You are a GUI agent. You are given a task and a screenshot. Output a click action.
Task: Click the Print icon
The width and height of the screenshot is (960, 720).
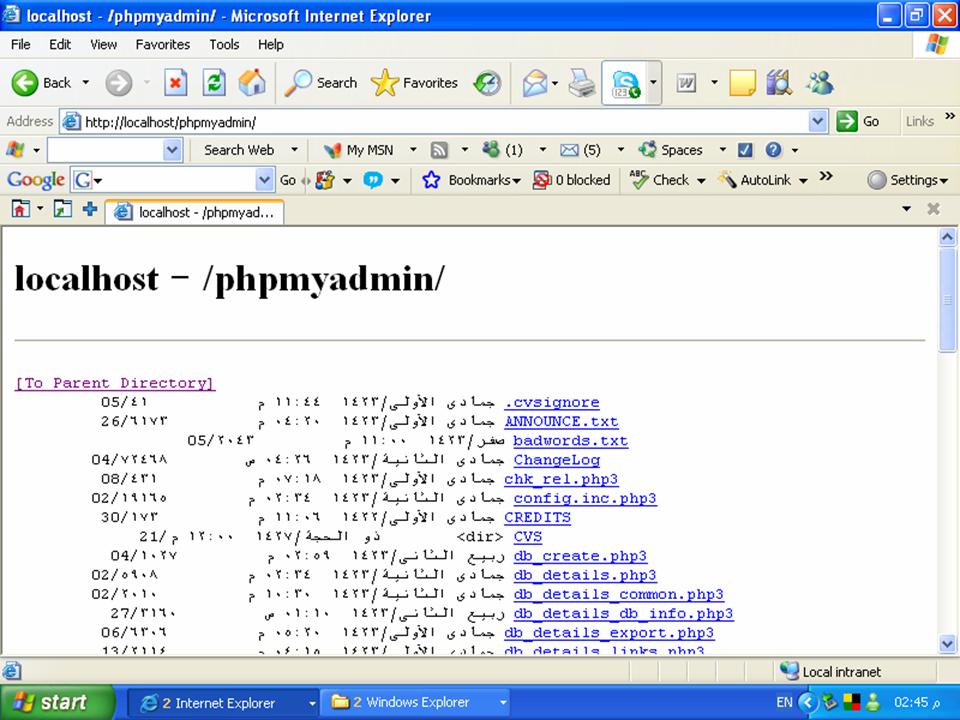pyautogui.click(x=581, y=83)
